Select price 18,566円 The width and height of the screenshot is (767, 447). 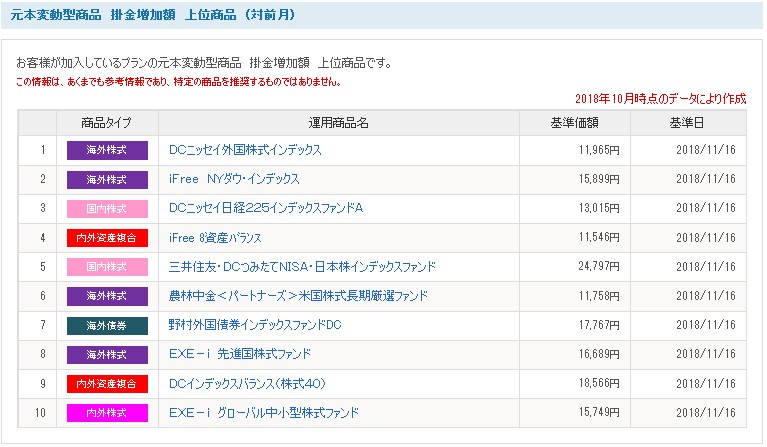599,383
